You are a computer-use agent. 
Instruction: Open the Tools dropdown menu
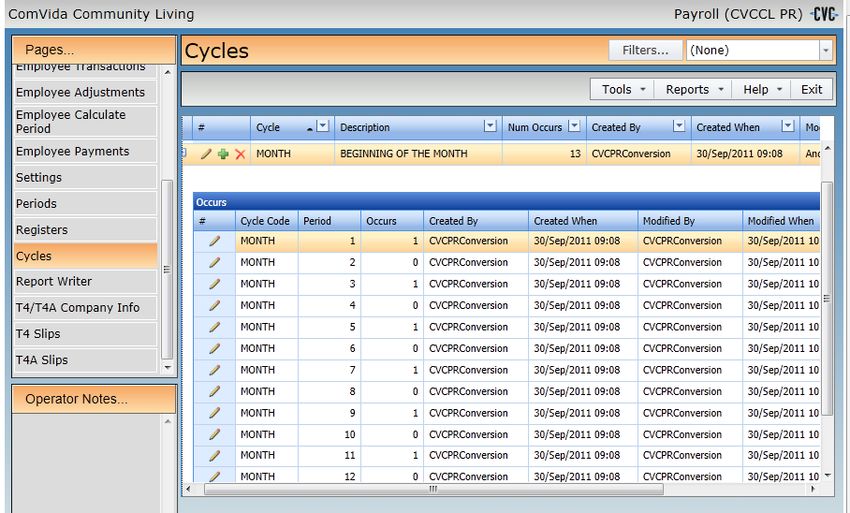coord(622,89)
